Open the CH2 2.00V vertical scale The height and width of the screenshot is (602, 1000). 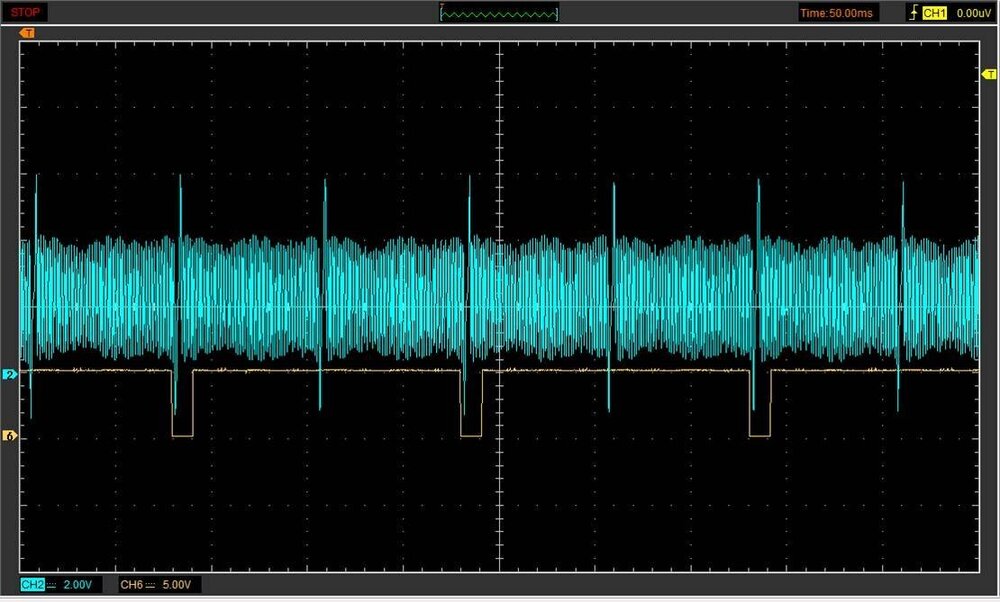coord(78,584)
